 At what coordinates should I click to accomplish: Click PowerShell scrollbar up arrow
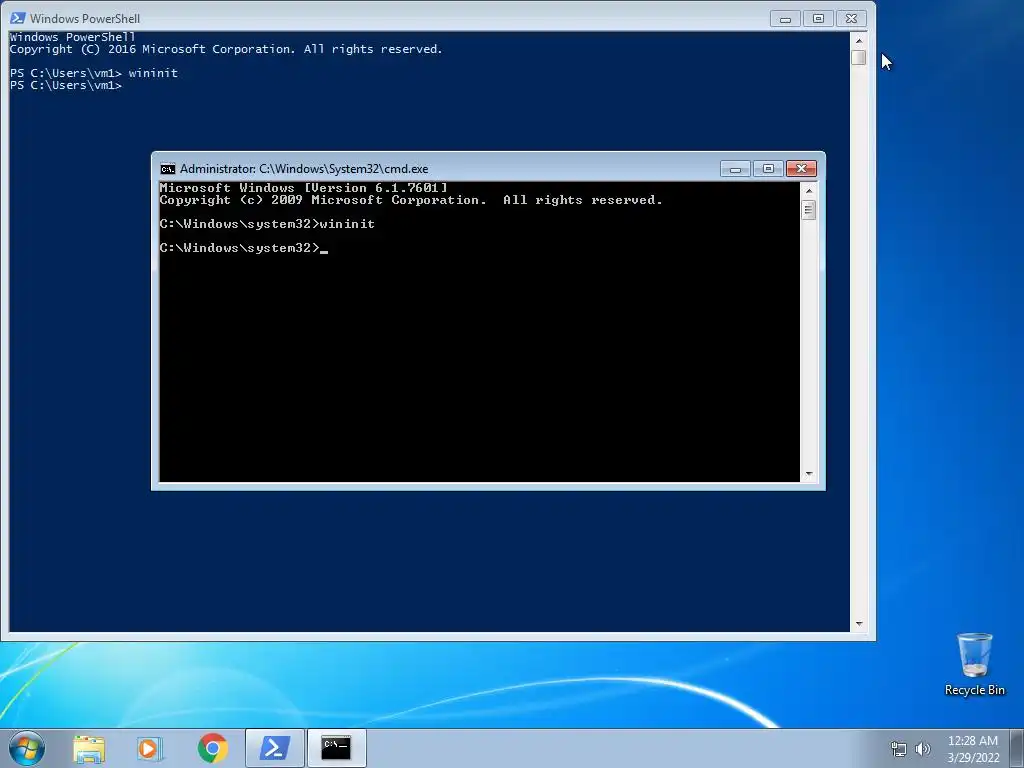click(859, 40)
